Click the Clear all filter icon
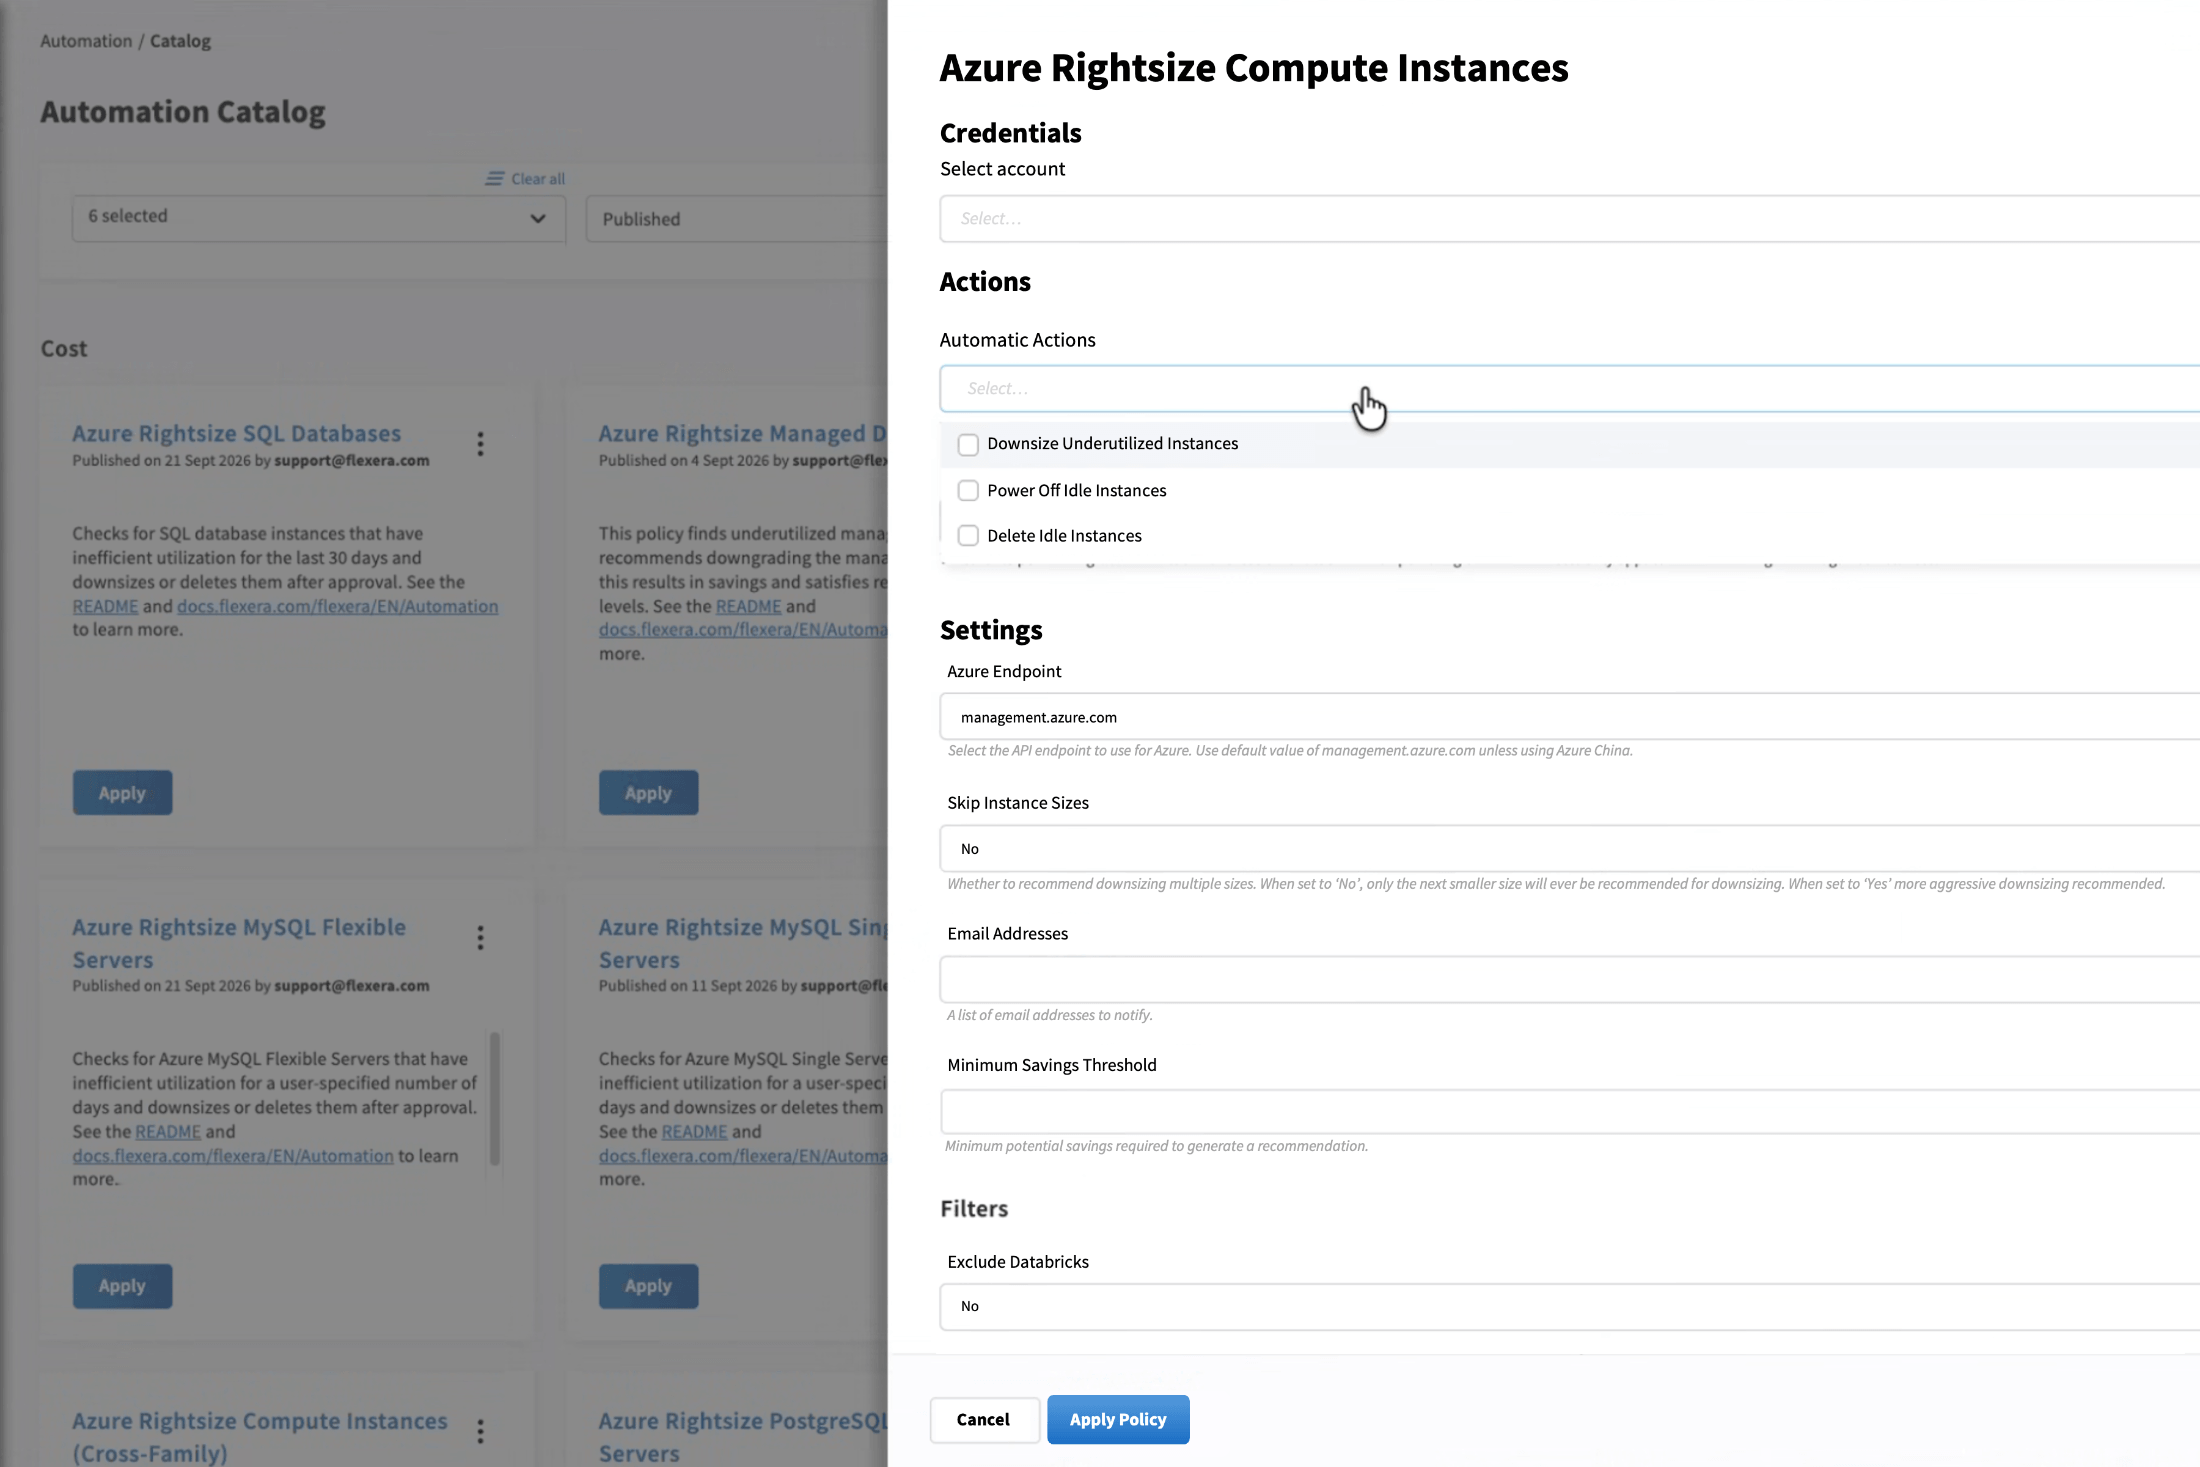2200x1467 pixels. click(x=494, y=179)
